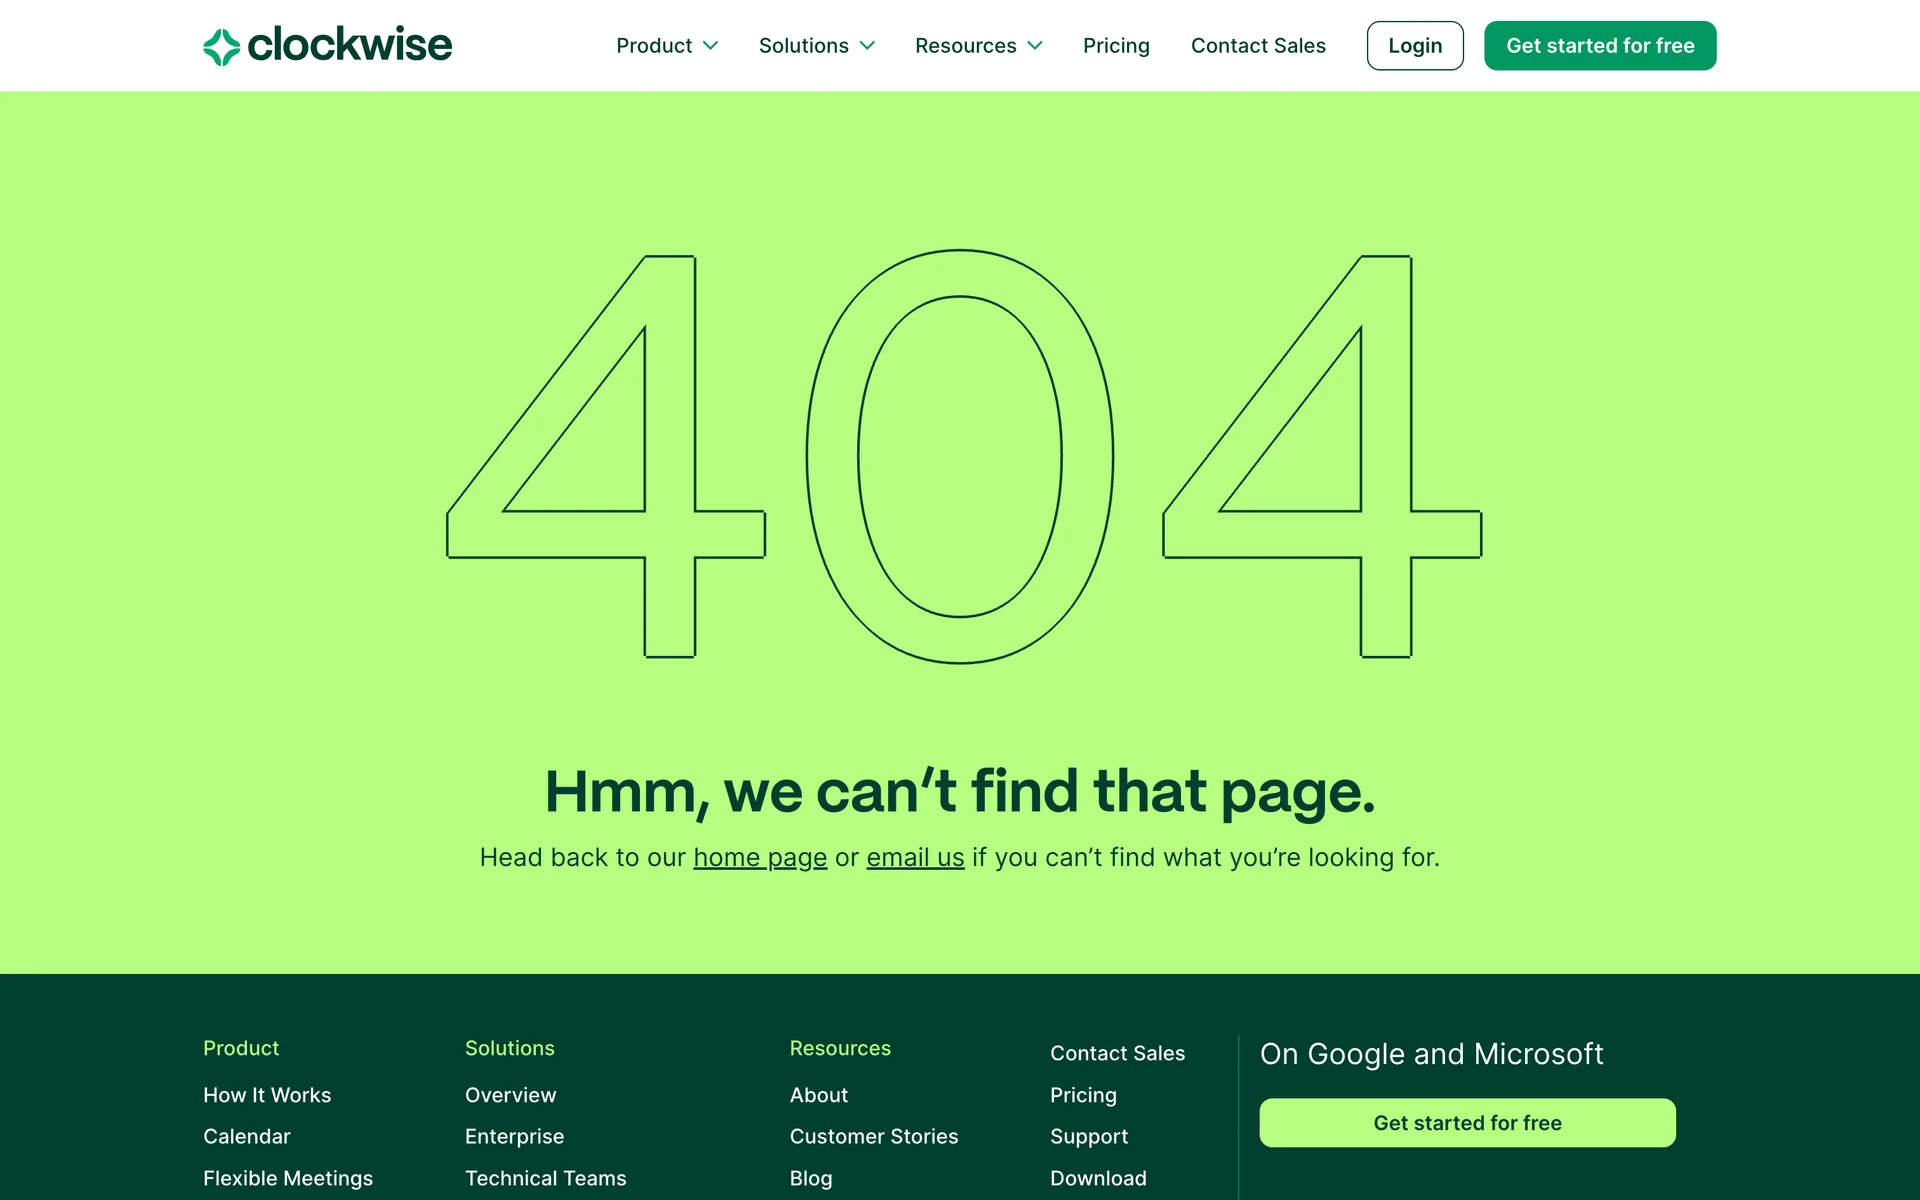Expand the Product dropdown chevron
The width and height of the screenshot is (1920, 1200).
(x=711, y=46)
